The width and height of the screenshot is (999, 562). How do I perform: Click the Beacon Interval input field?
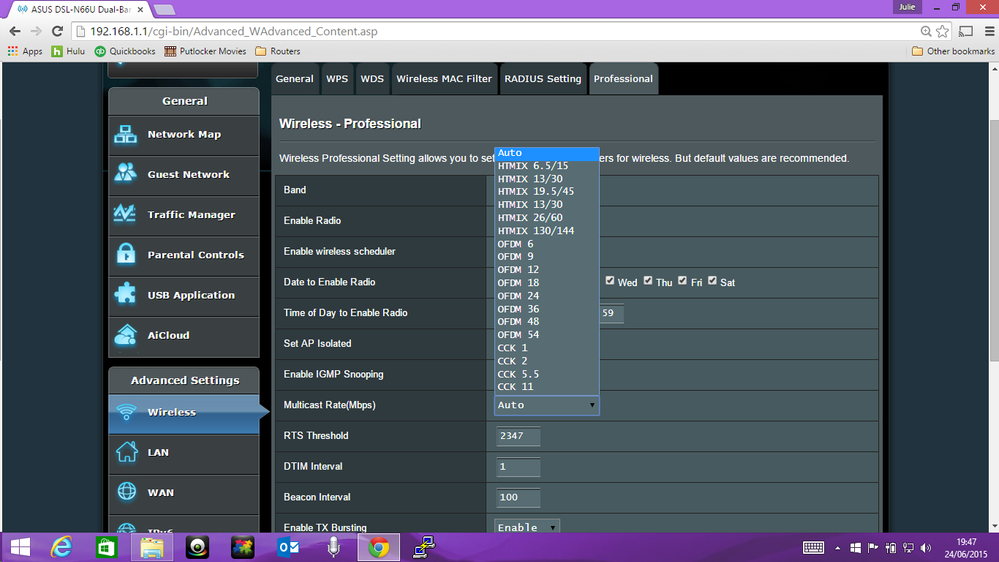[x=518, y=497]
